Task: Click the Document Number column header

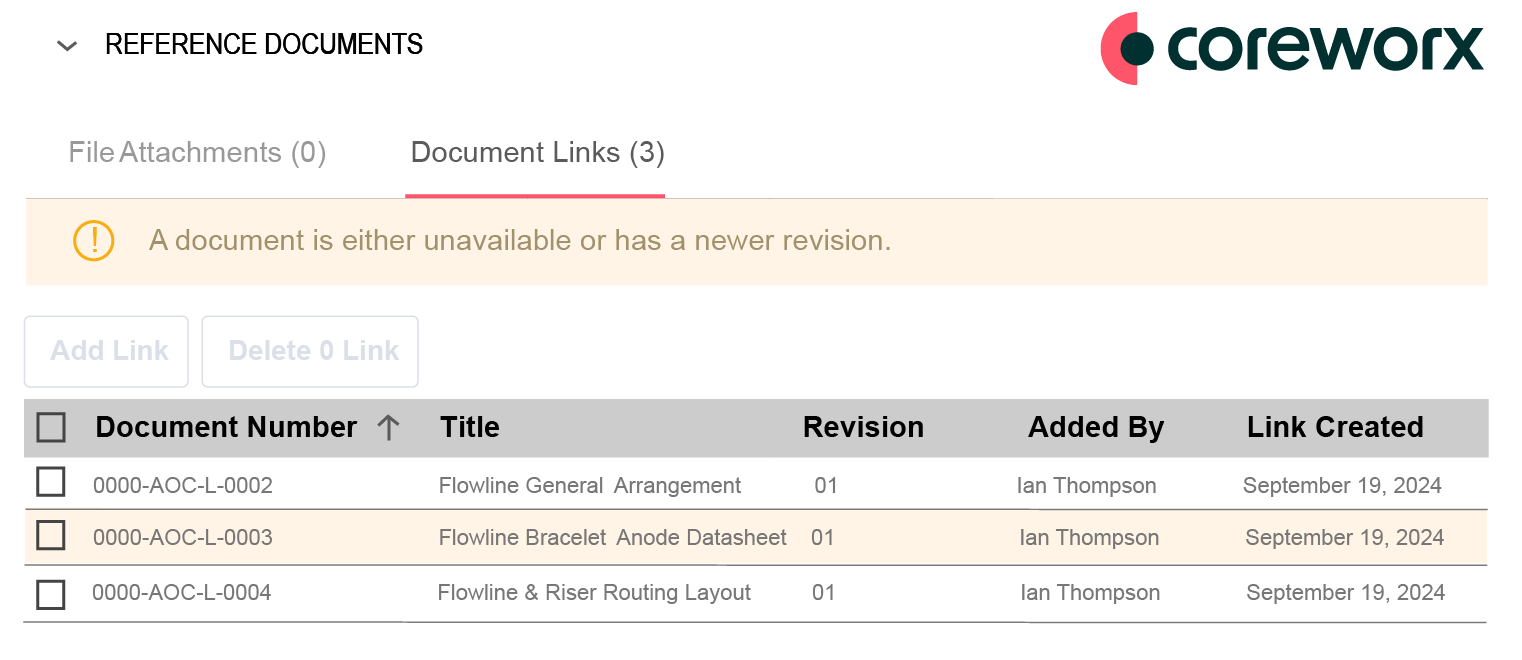Action: [225, 427]
